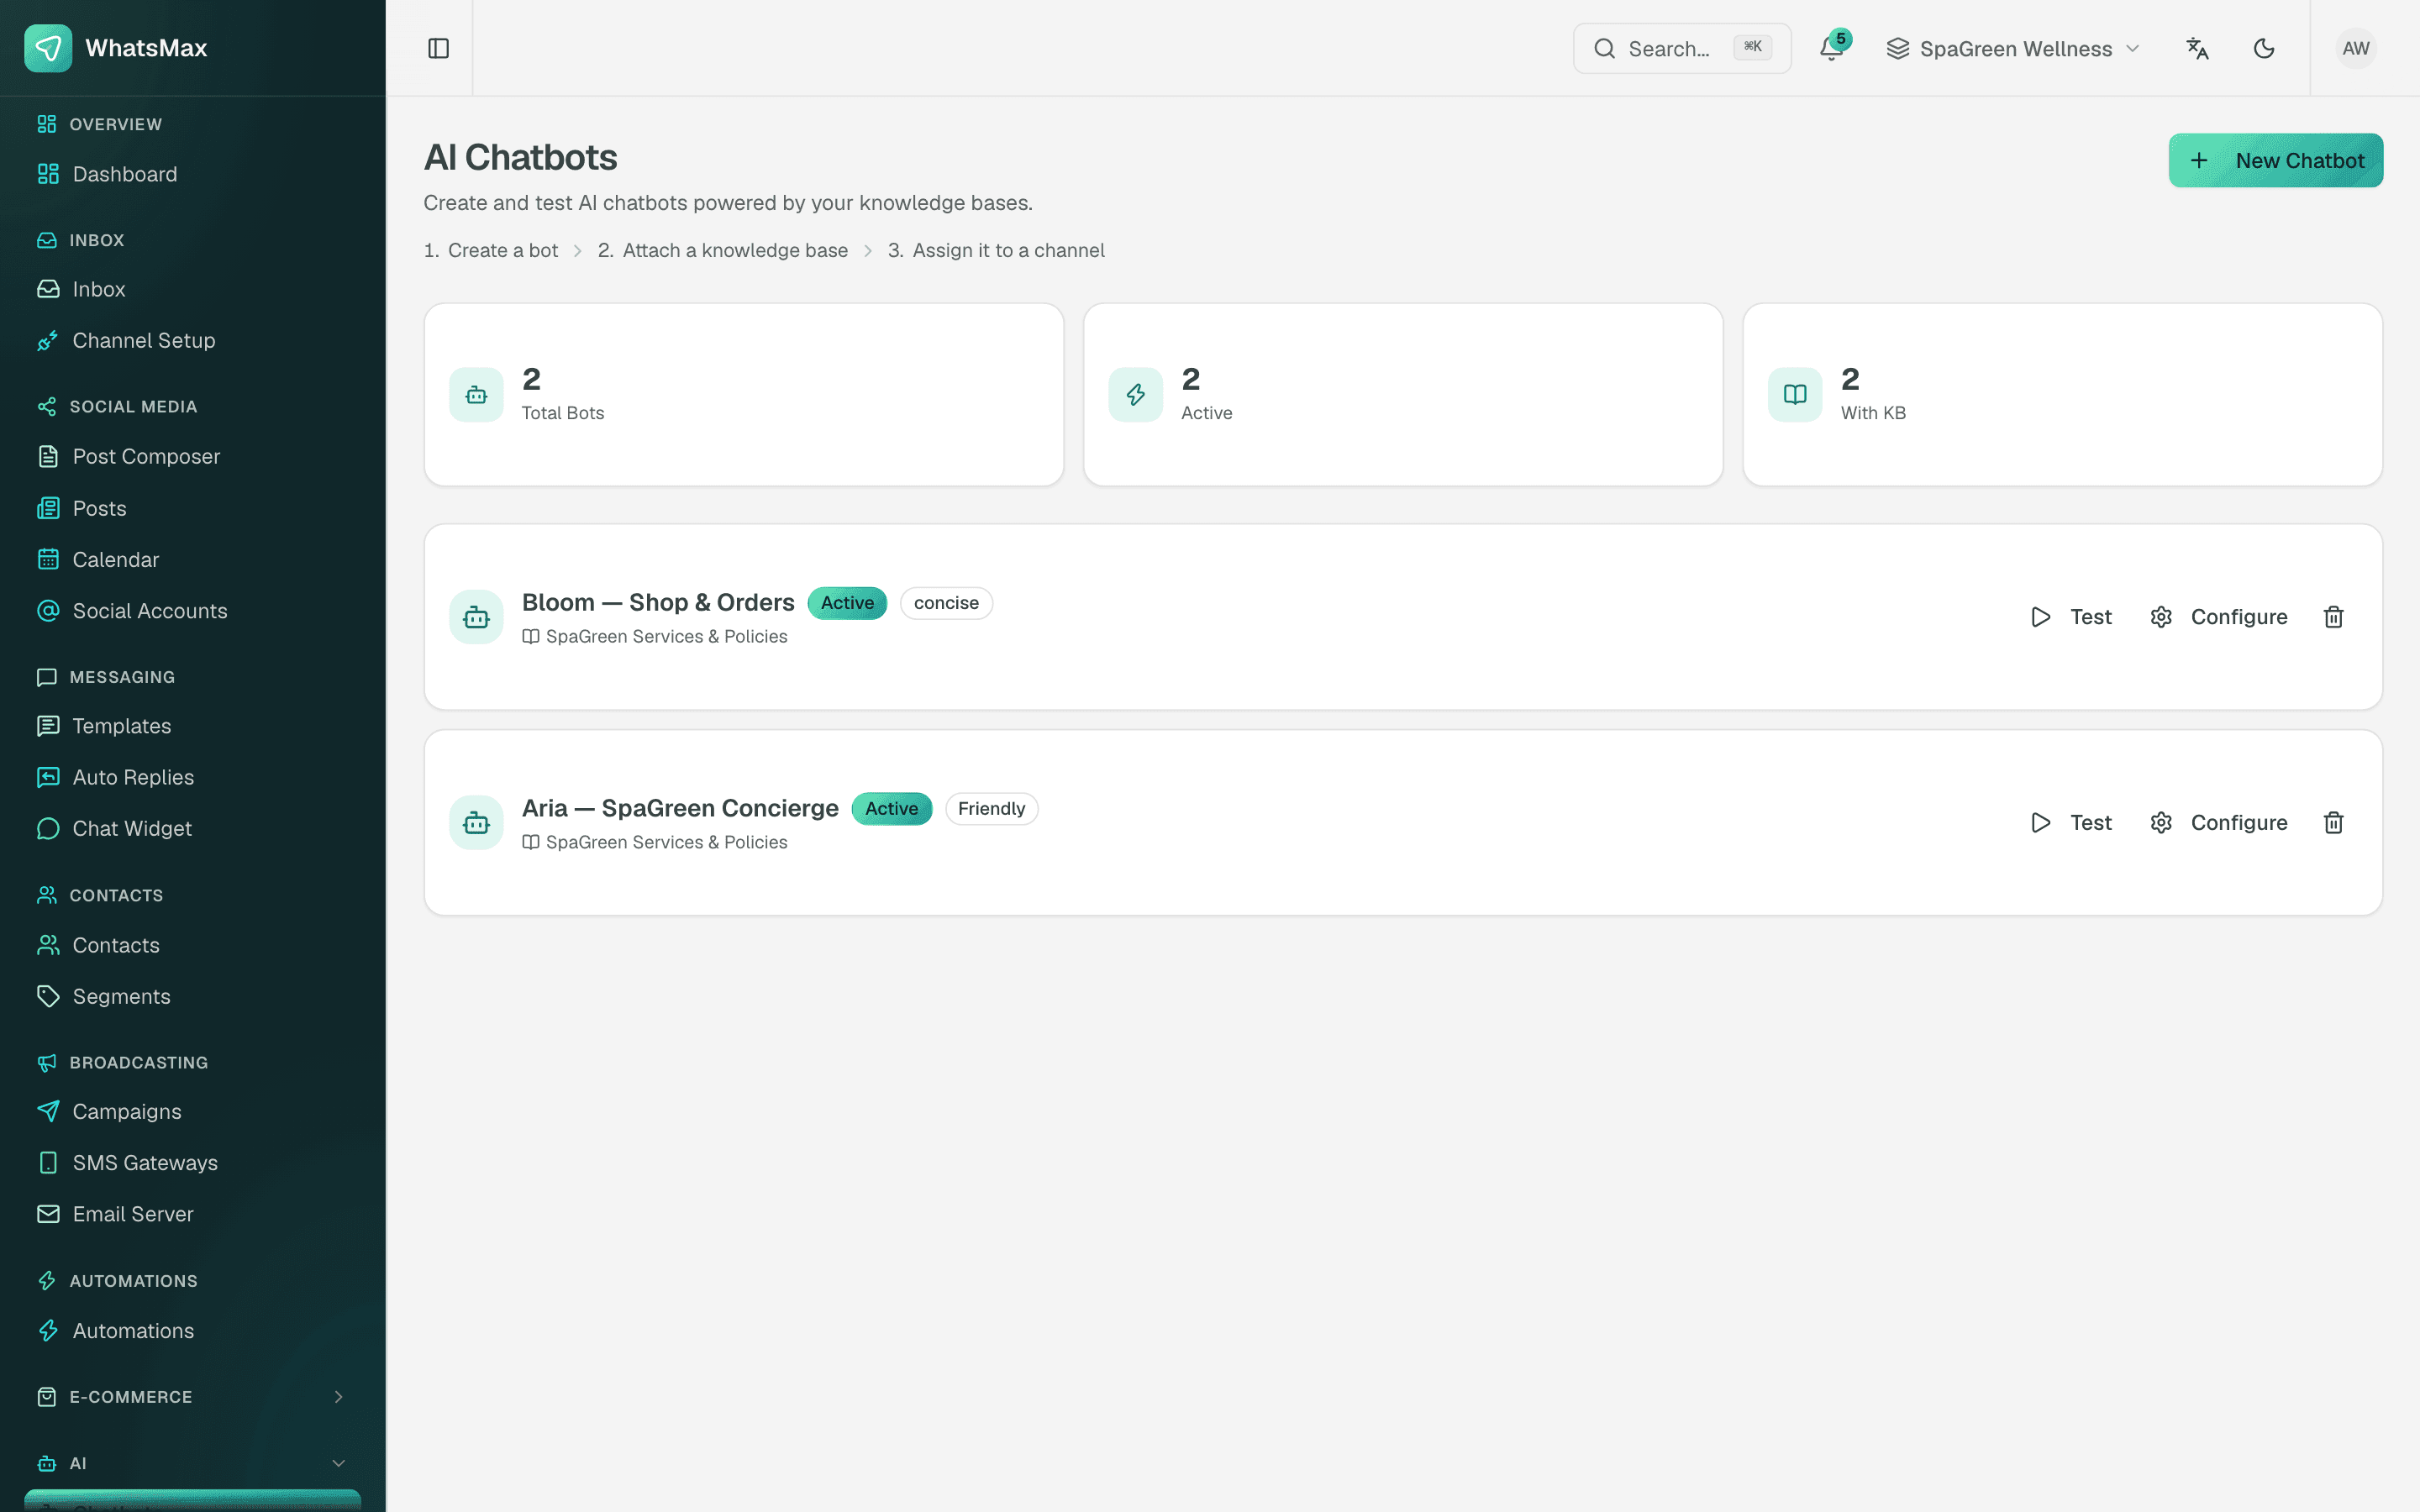Image resolution: width=2420 pixels, height=1512 pixels.
Task: Open the Posts page
Action: pos(192,508)
